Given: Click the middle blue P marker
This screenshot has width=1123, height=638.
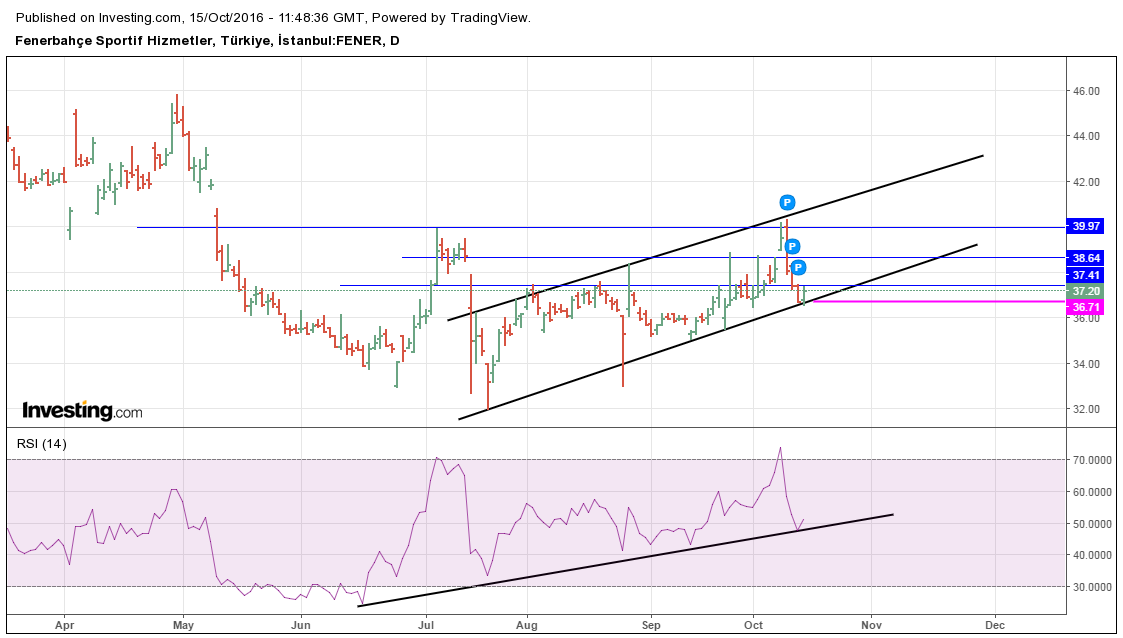Looking at the screenshot, I should click(x=792, y=246).
